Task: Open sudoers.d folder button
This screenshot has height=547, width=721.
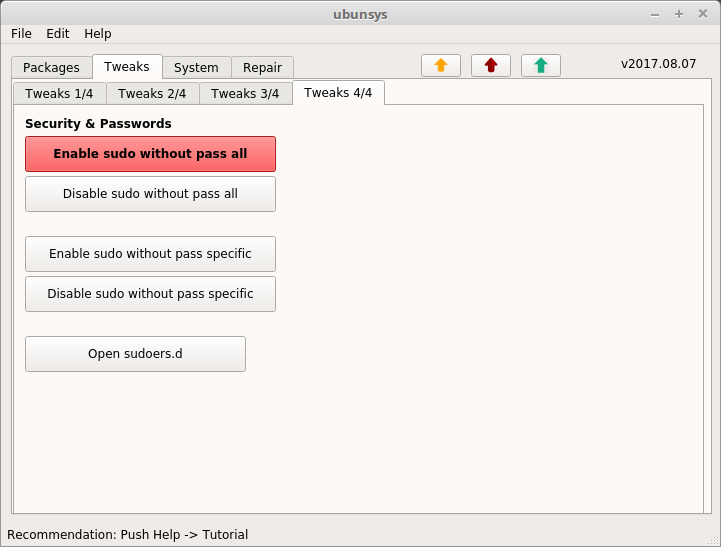Action: [135, 354]
